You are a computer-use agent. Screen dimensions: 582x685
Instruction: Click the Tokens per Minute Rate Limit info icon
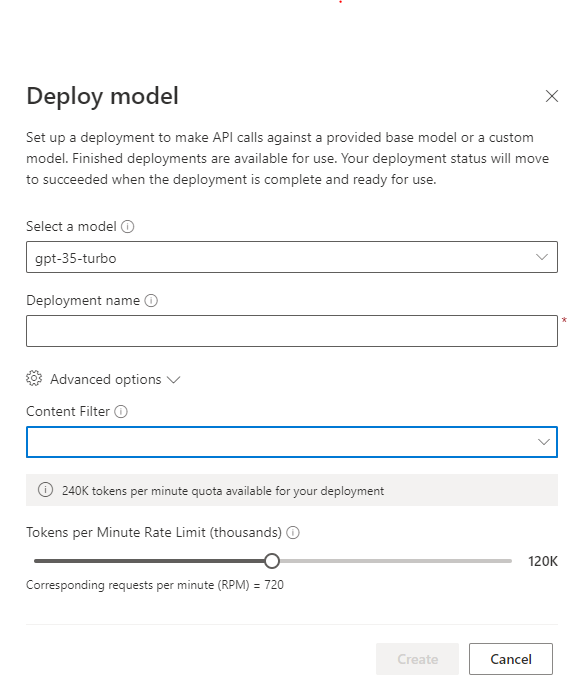(x=293, y=533)
